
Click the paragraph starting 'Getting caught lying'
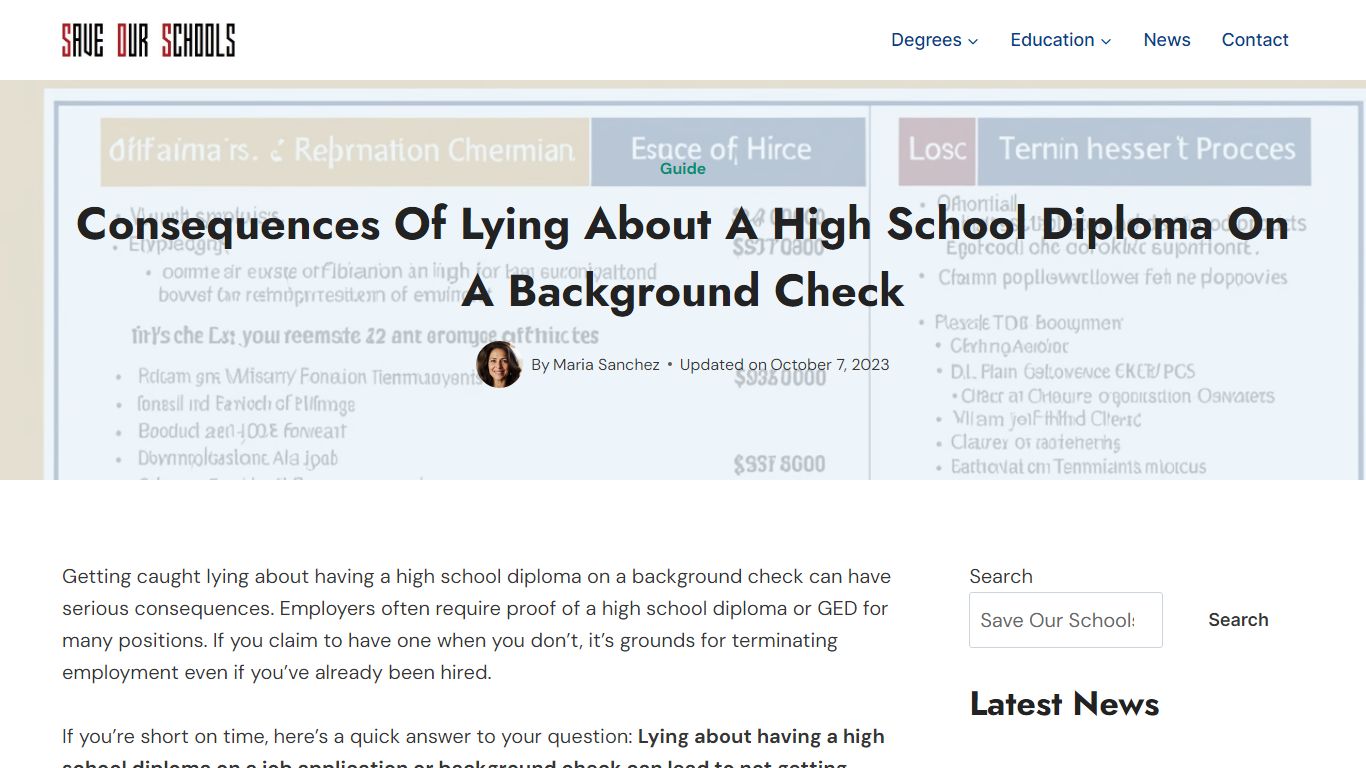tap(476, 624)
